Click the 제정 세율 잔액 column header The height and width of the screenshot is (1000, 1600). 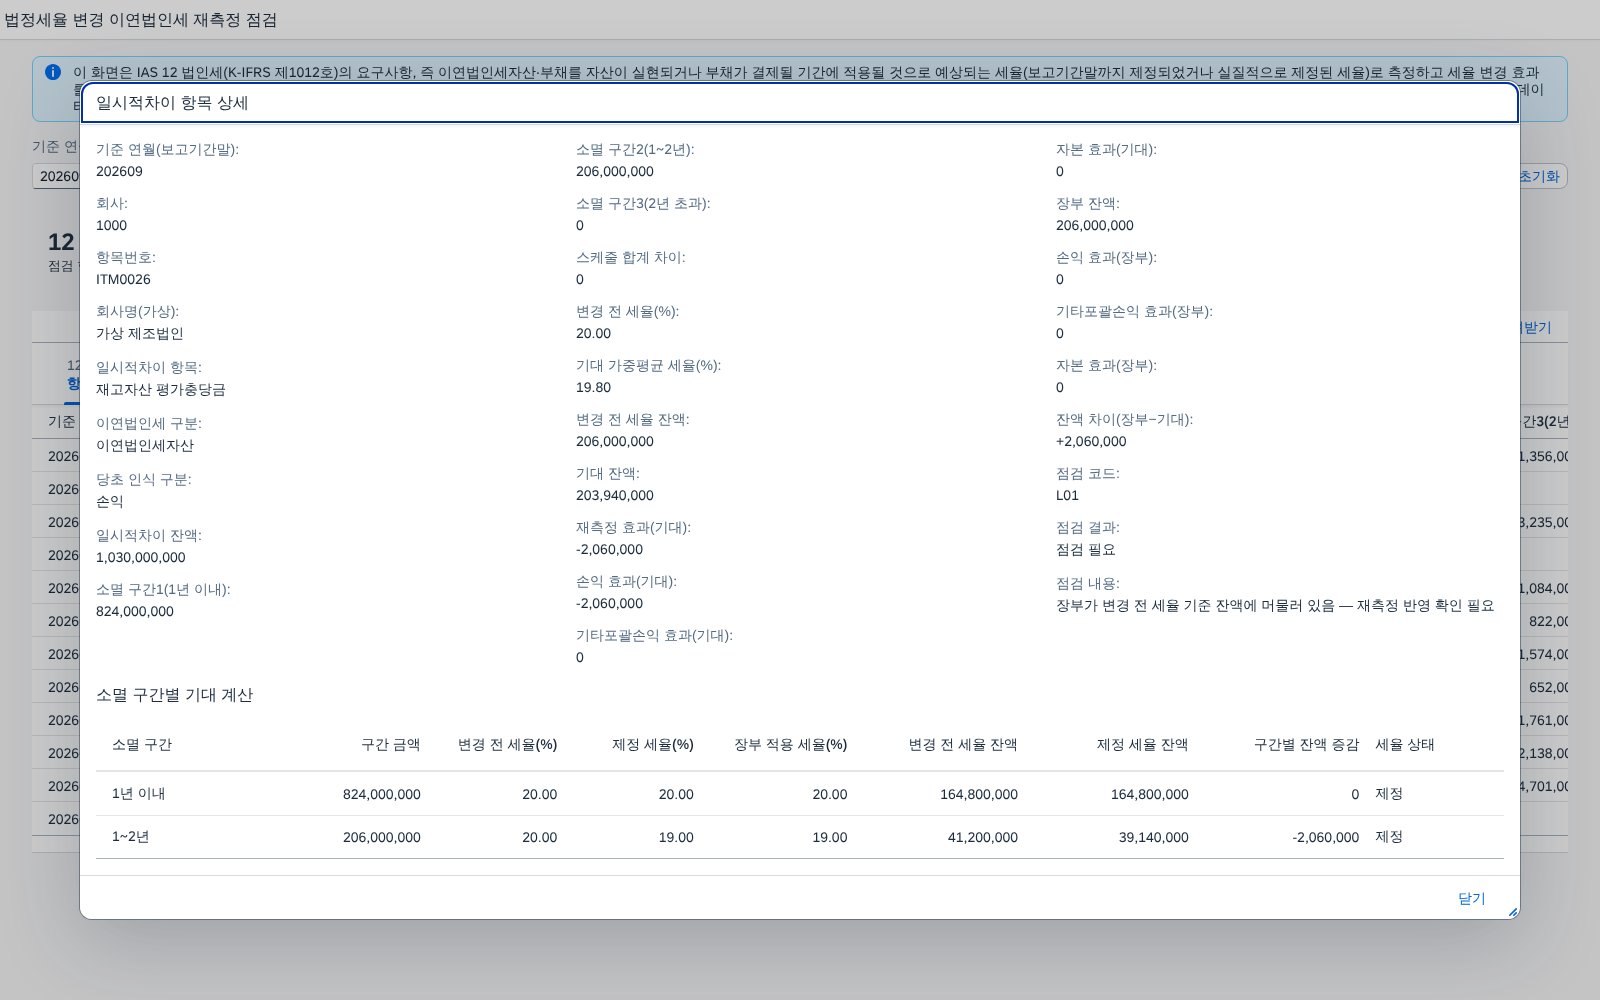point(1142,744)
